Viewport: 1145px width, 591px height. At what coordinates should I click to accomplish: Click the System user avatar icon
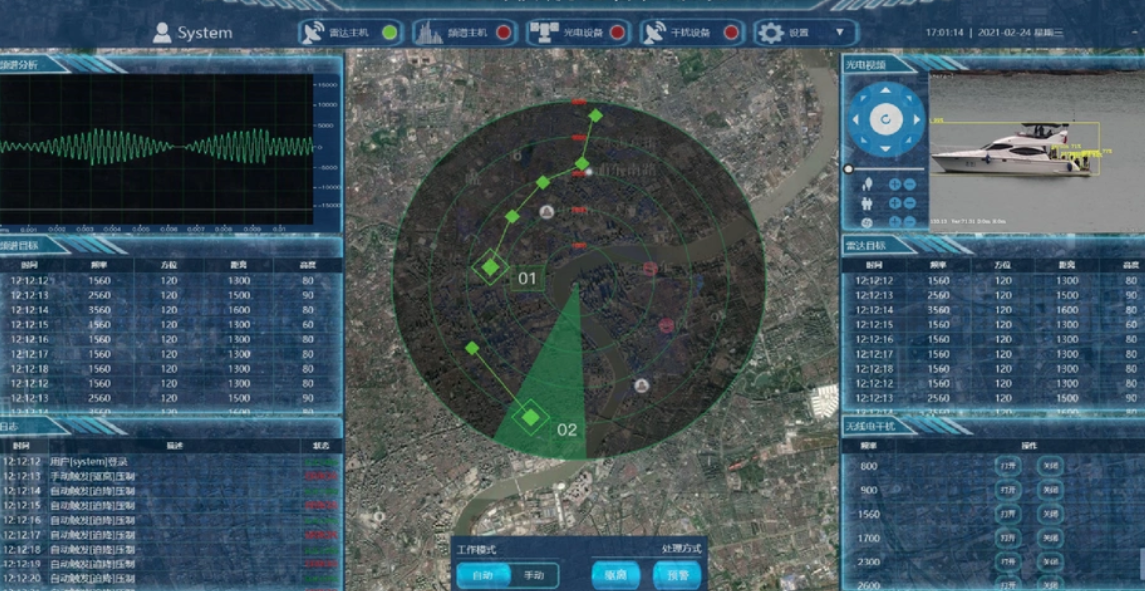(162, 32)
